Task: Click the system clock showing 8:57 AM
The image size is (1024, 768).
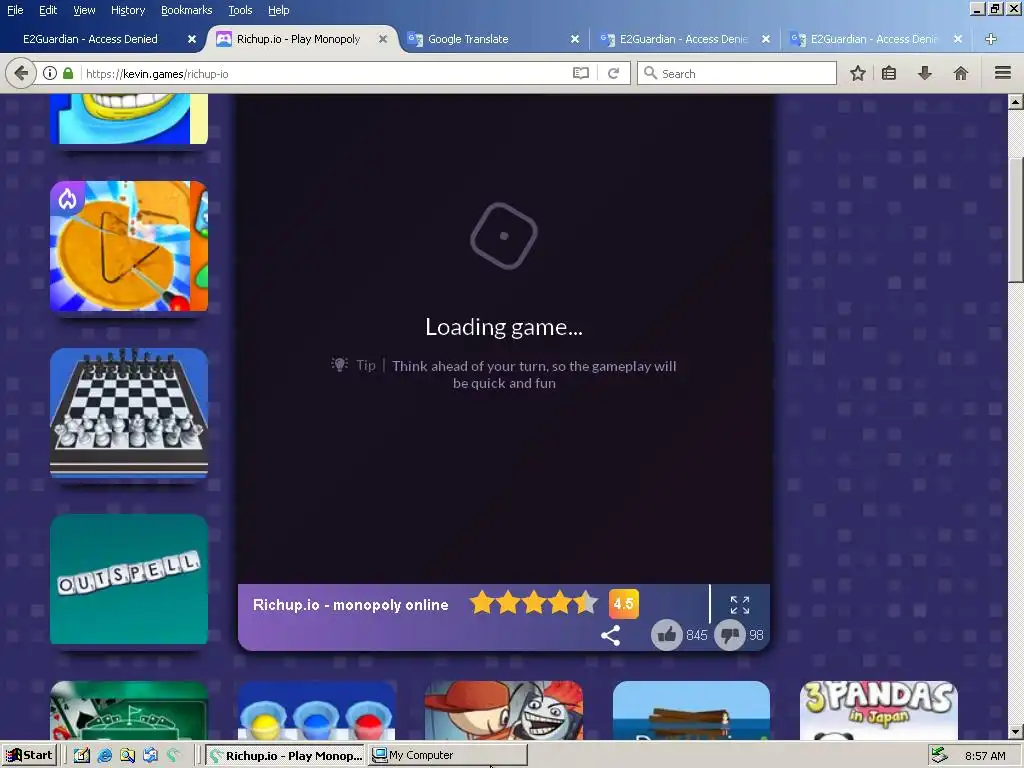Action: click(985, 756)
